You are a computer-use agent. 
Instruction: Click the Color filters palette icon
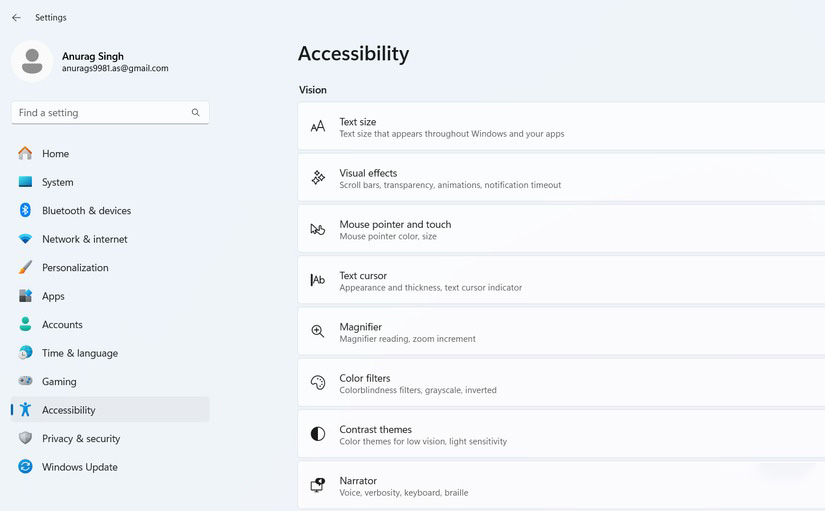tap(318, 383)
